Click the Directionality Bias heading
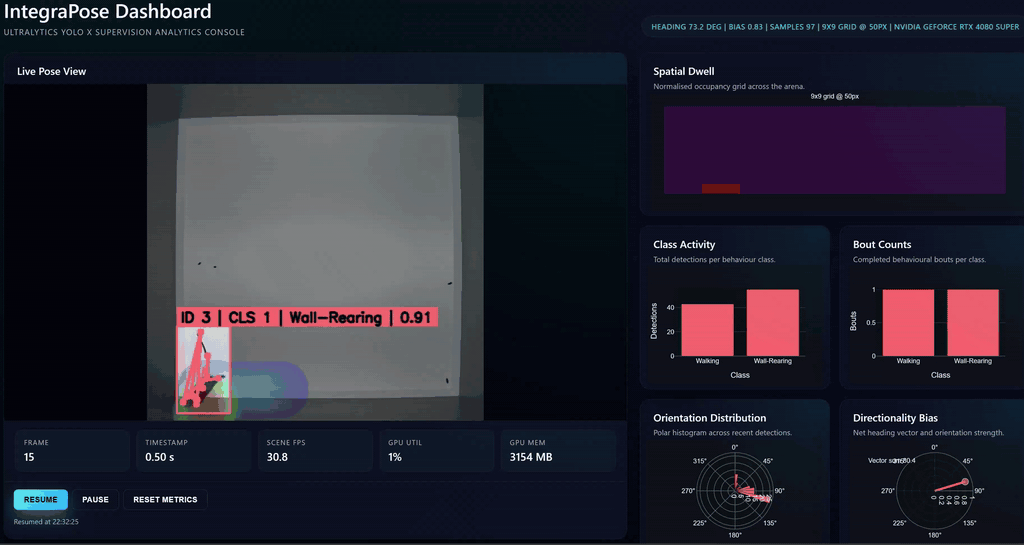This screenshot has width=1024, height=545. 895,418
